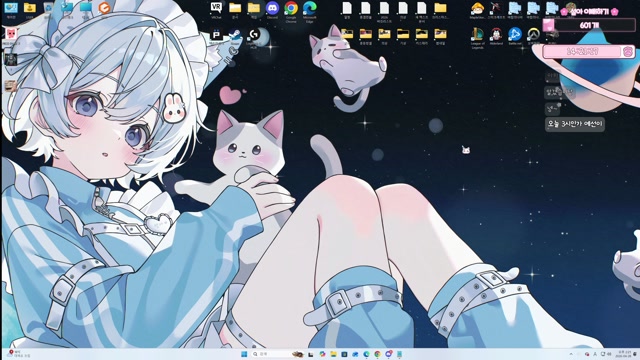
Task: Launch Discord from the desktop
Action: click(x=272, y=11)
